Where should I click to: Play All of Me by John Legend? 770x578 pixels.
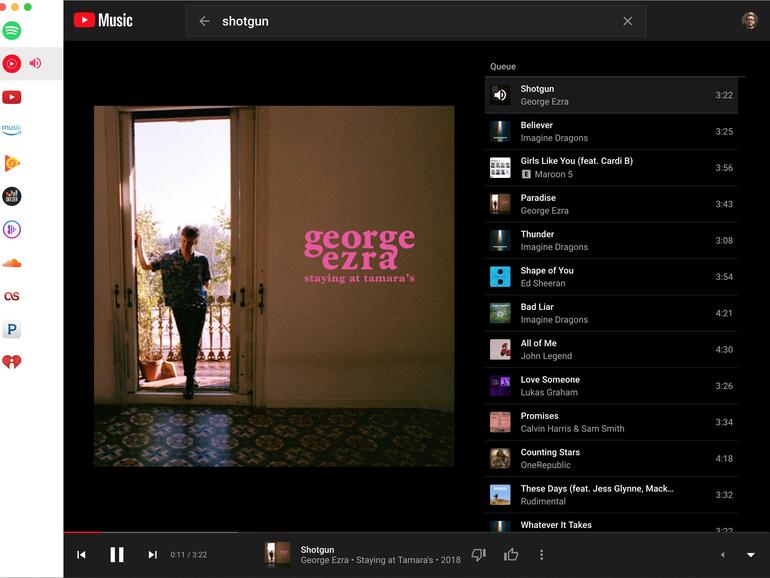point(611,350)
